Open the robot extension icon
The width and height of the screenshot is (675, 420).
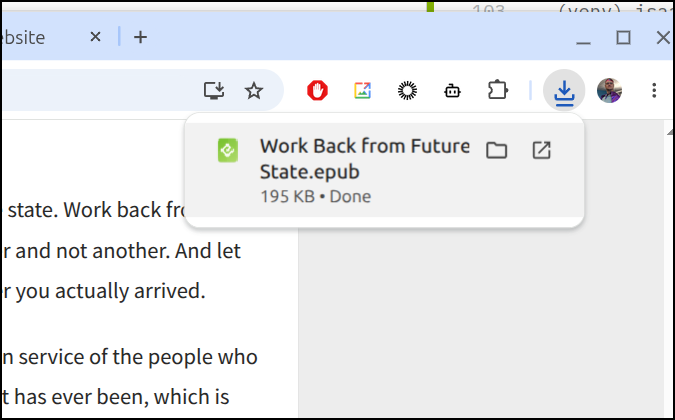pyautogui.click(x=452, y=91)
